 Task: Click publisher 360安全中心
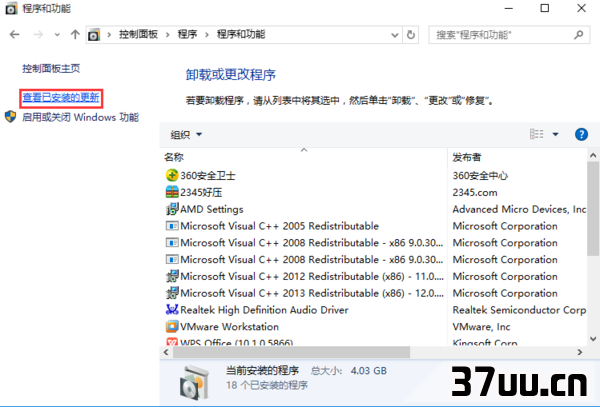pyautogui.click(x=480, y=176)
